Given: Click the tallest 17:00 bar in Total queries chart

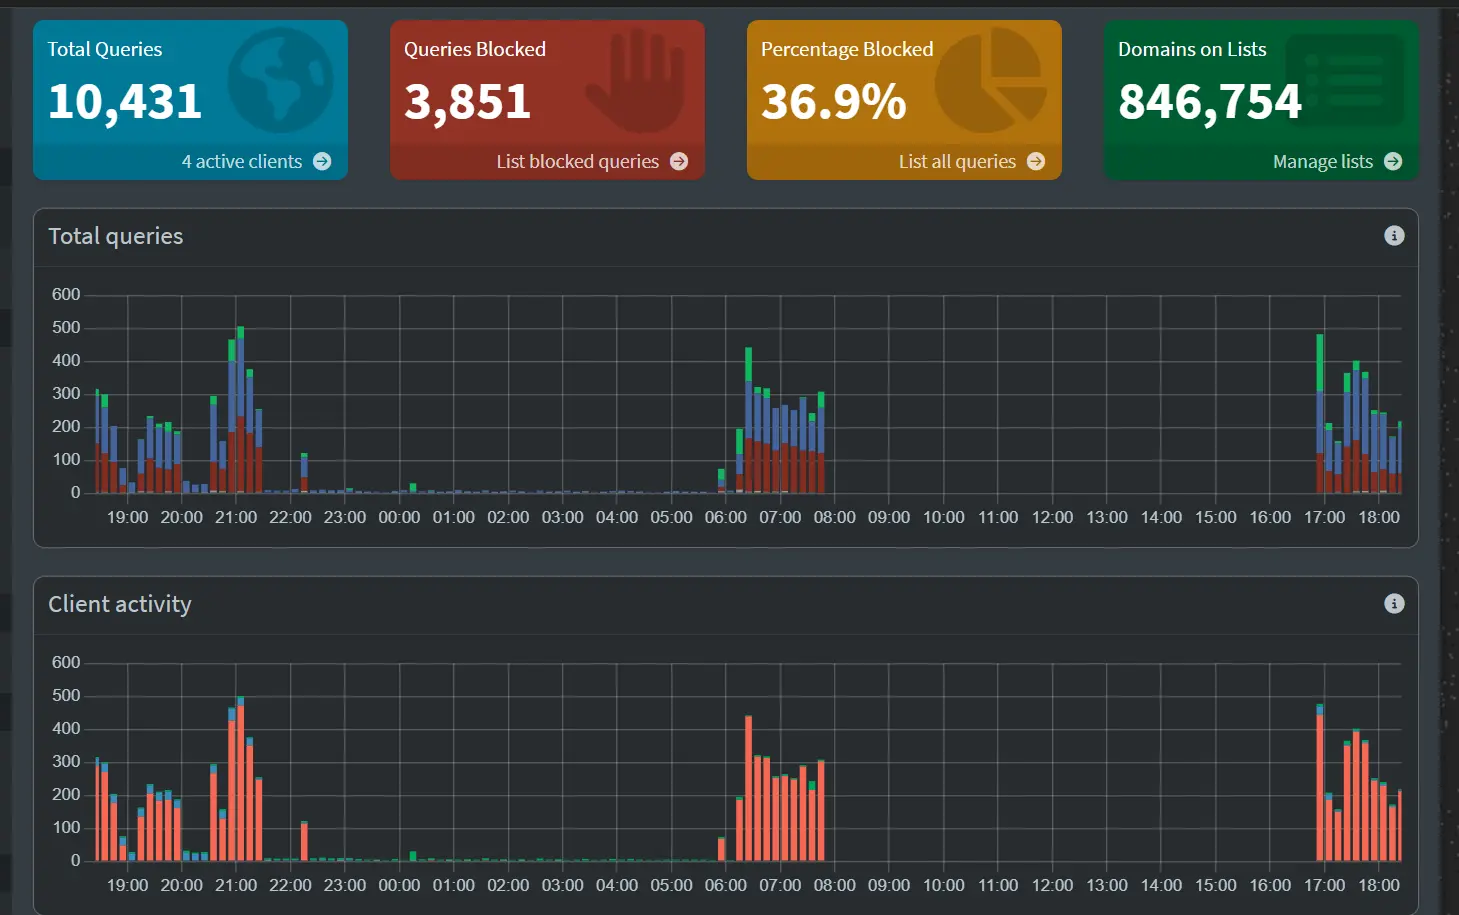Looking at the screenshot, I should click(1320, 413).
